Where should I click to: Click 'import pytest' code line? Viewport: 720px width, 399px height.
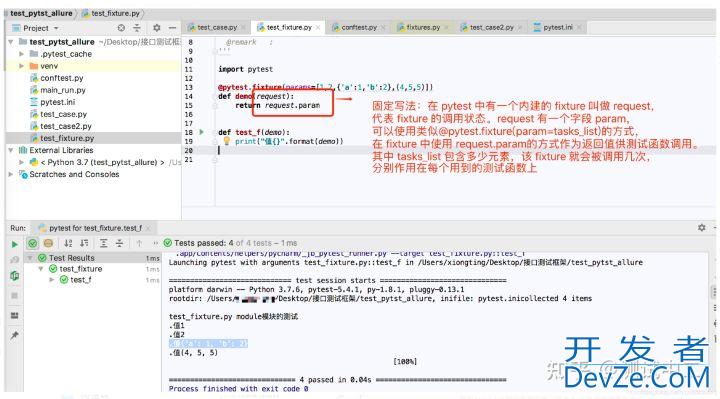pyautogui.click(x=245, y=69)
